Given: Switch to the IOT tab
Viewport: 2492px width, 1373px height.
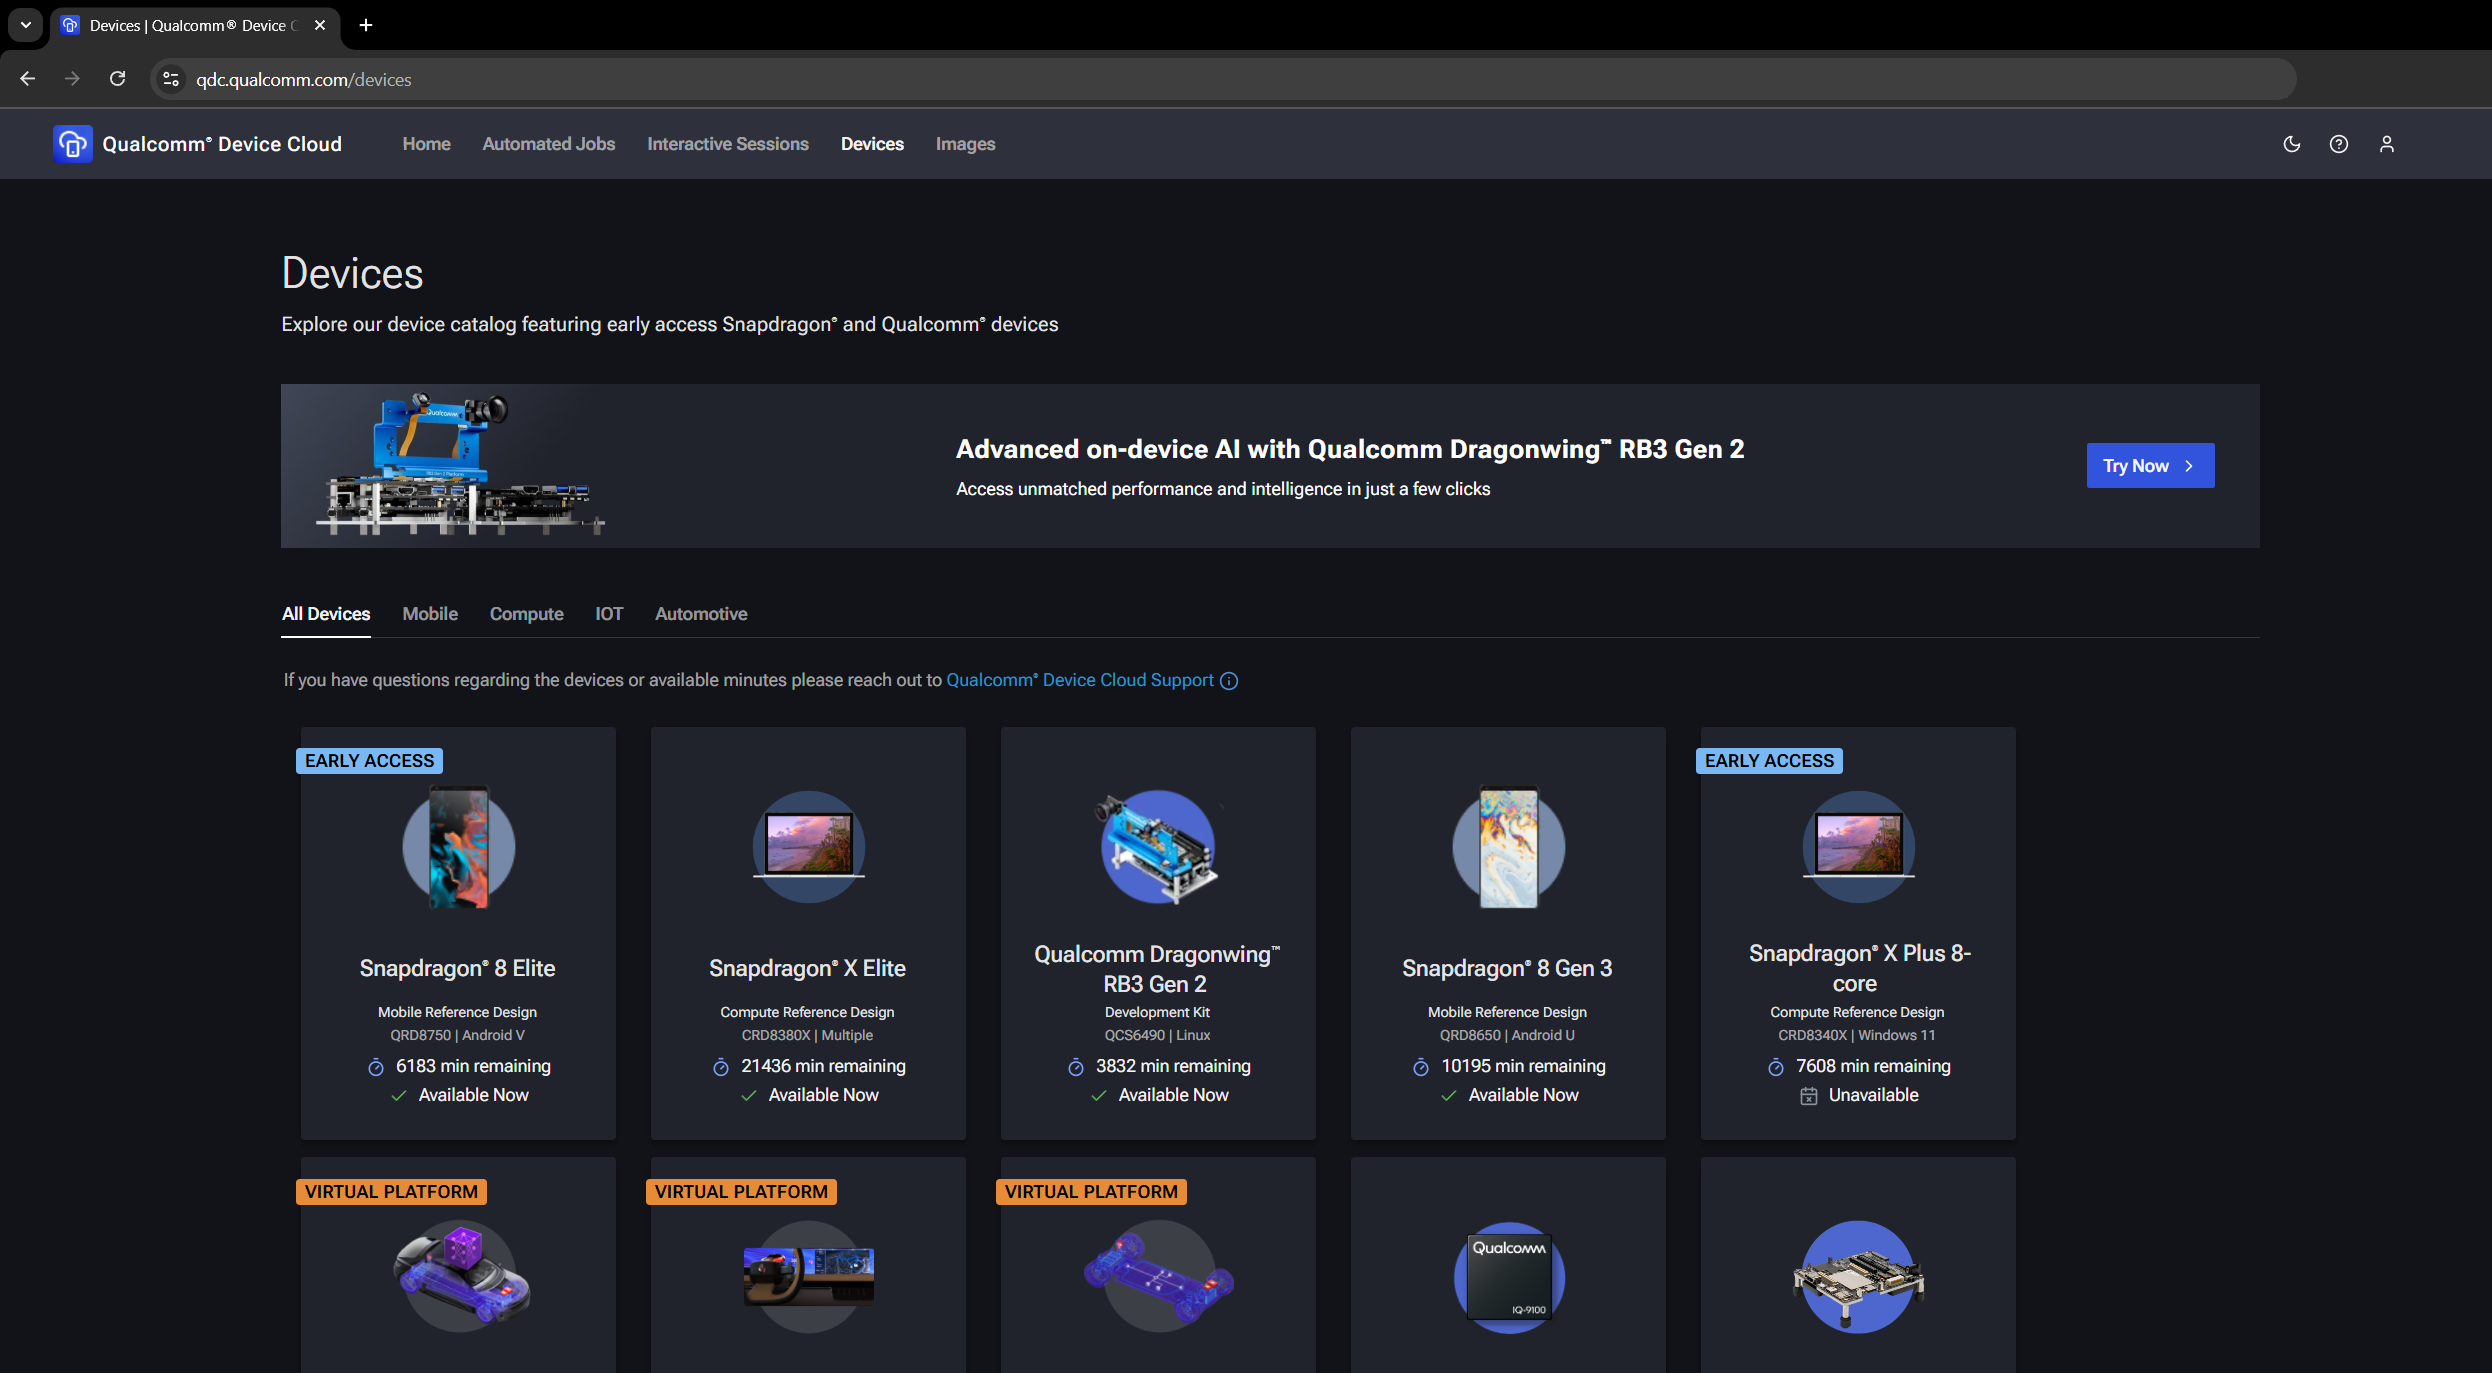Looking at the screenshot, I should click(x=609, y=614).
